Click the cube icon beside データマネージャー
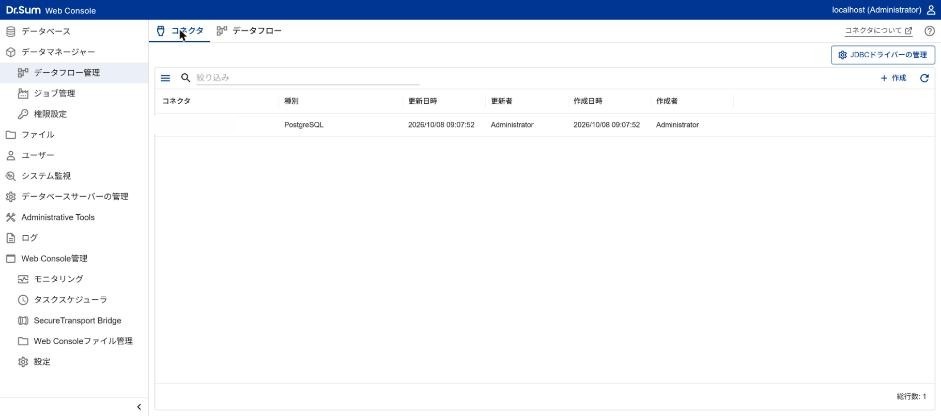The image size is (941, 416). click(10, 52)
